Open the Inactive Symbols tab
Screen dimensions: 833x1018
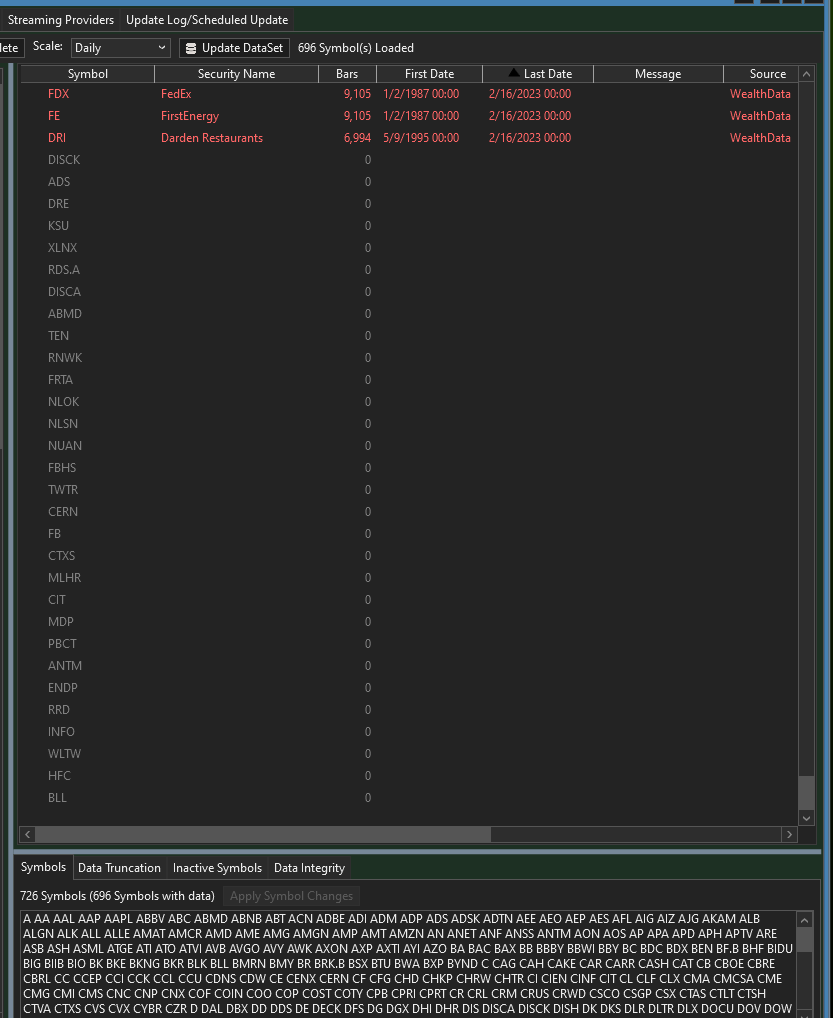217,868
